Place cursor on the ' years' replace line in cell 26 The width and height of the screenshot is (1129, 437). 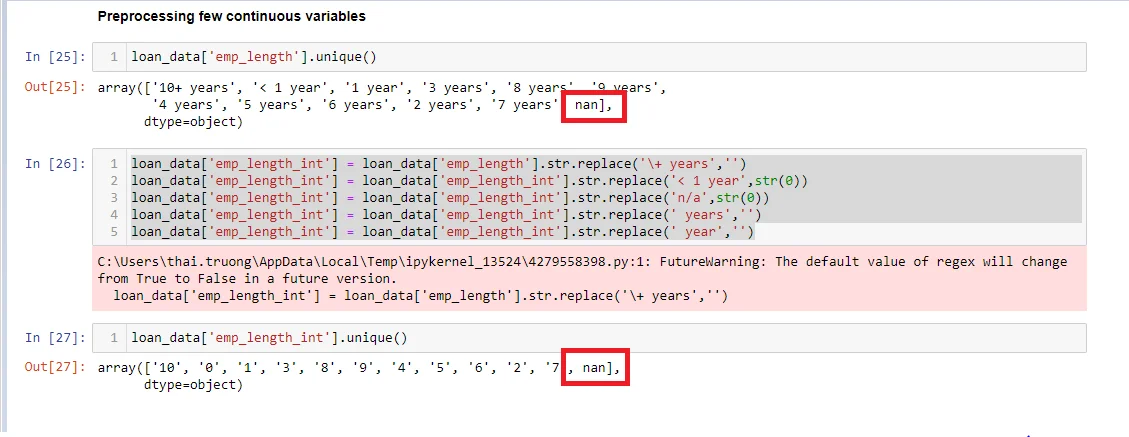pos(448,215)
